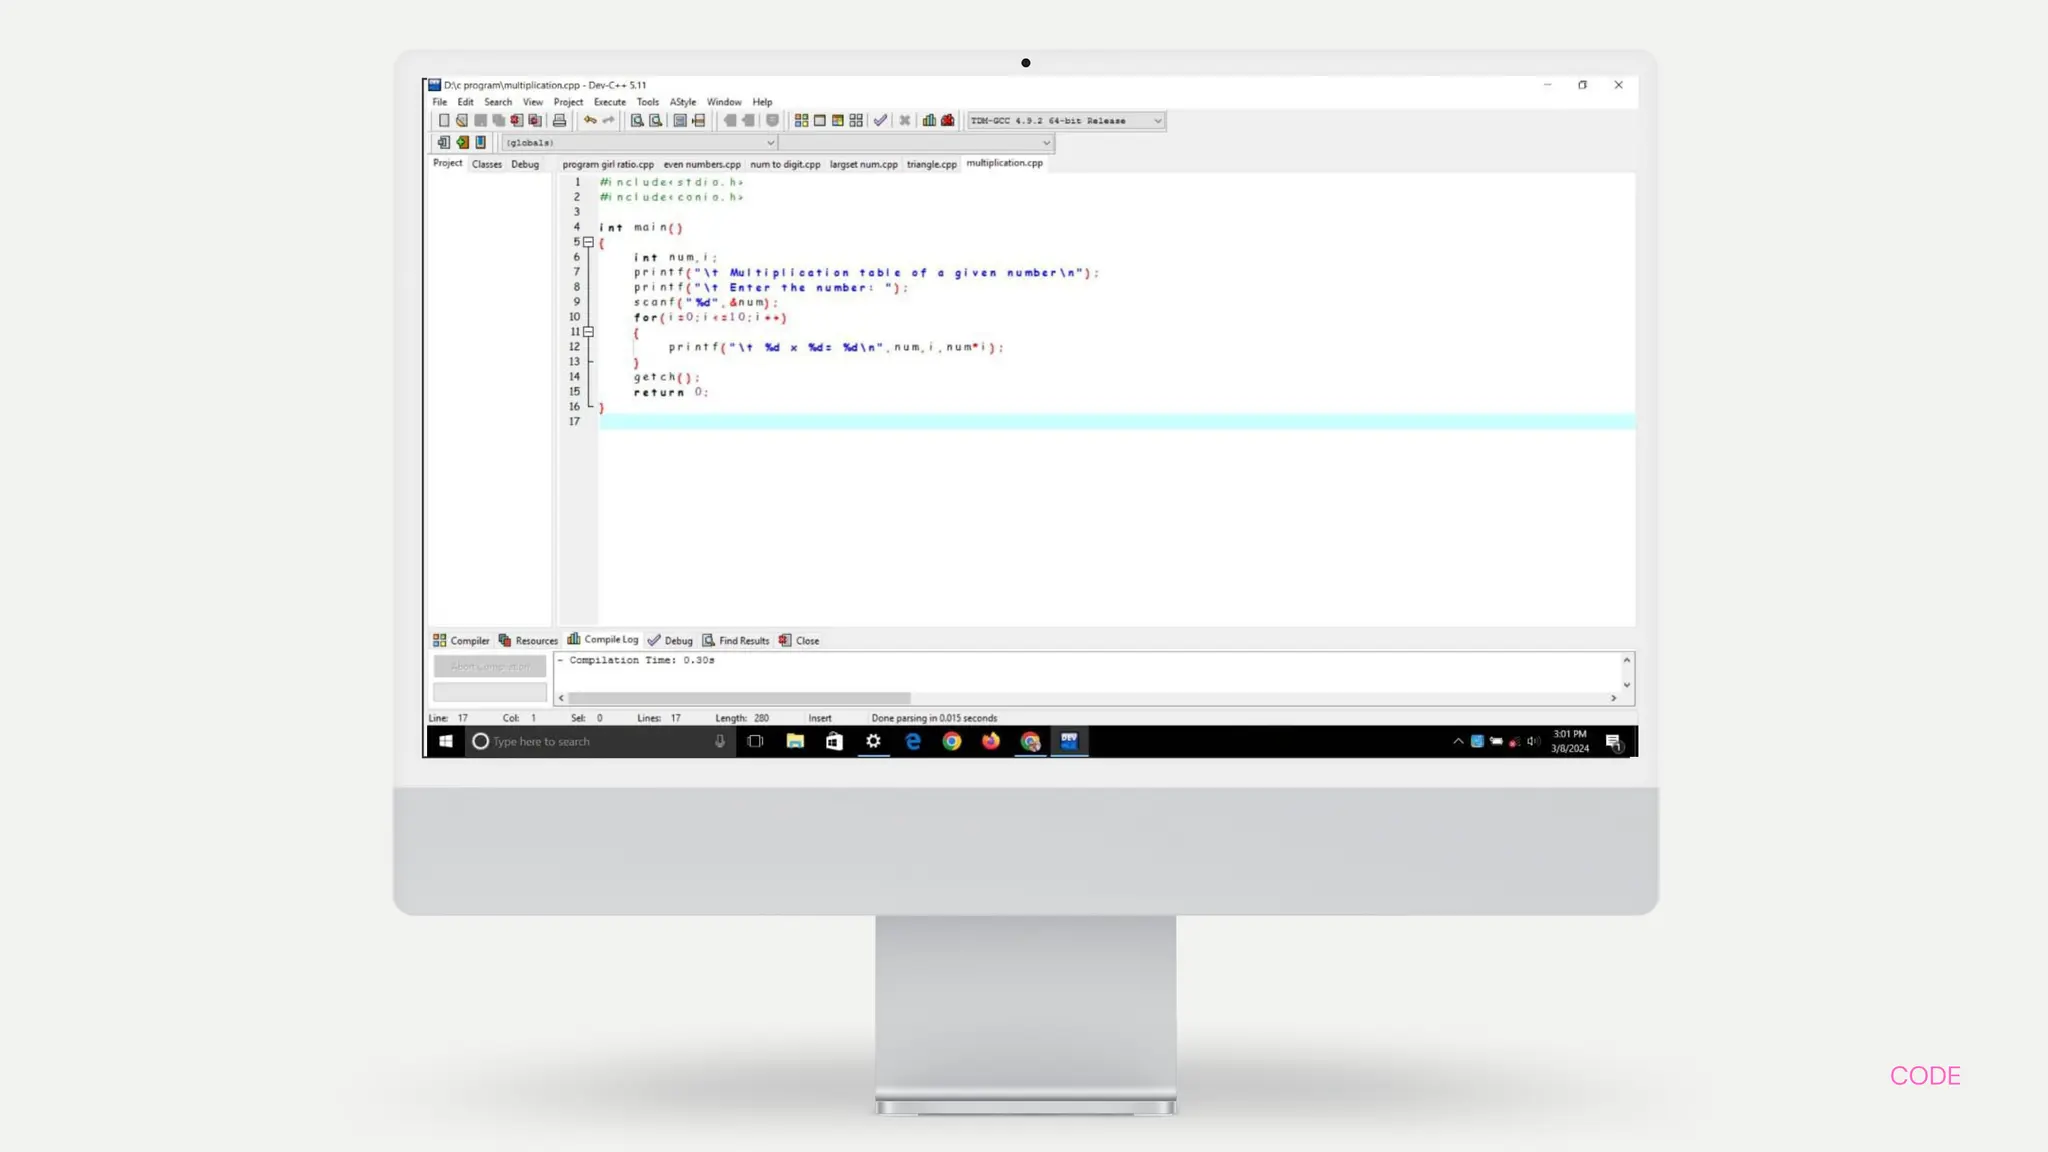Image resolution: width=2048 pixels, height=1152 pixels.
Task: Click the Print icon in toolbar
Action: [560, 120]
